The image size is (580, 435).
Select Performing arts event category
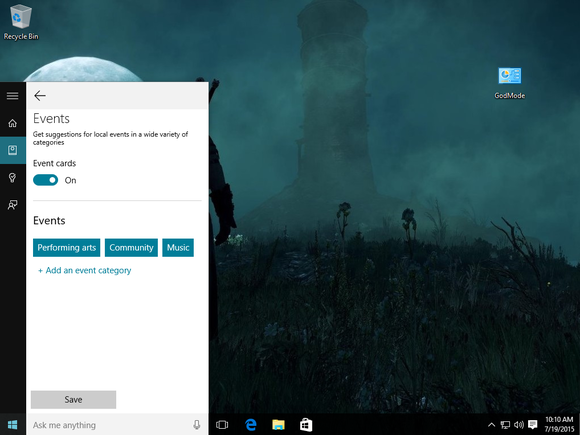tap(67, 247)
